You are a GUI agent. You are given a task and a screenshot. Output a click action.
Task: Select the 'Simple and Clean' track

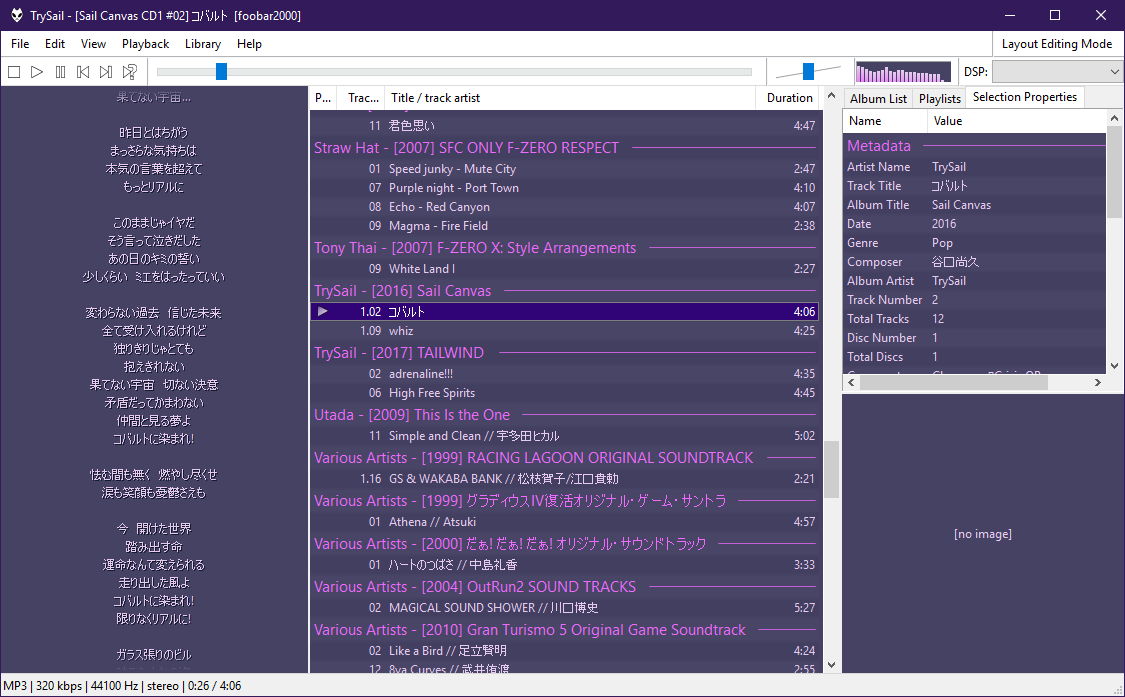[565, 436]
